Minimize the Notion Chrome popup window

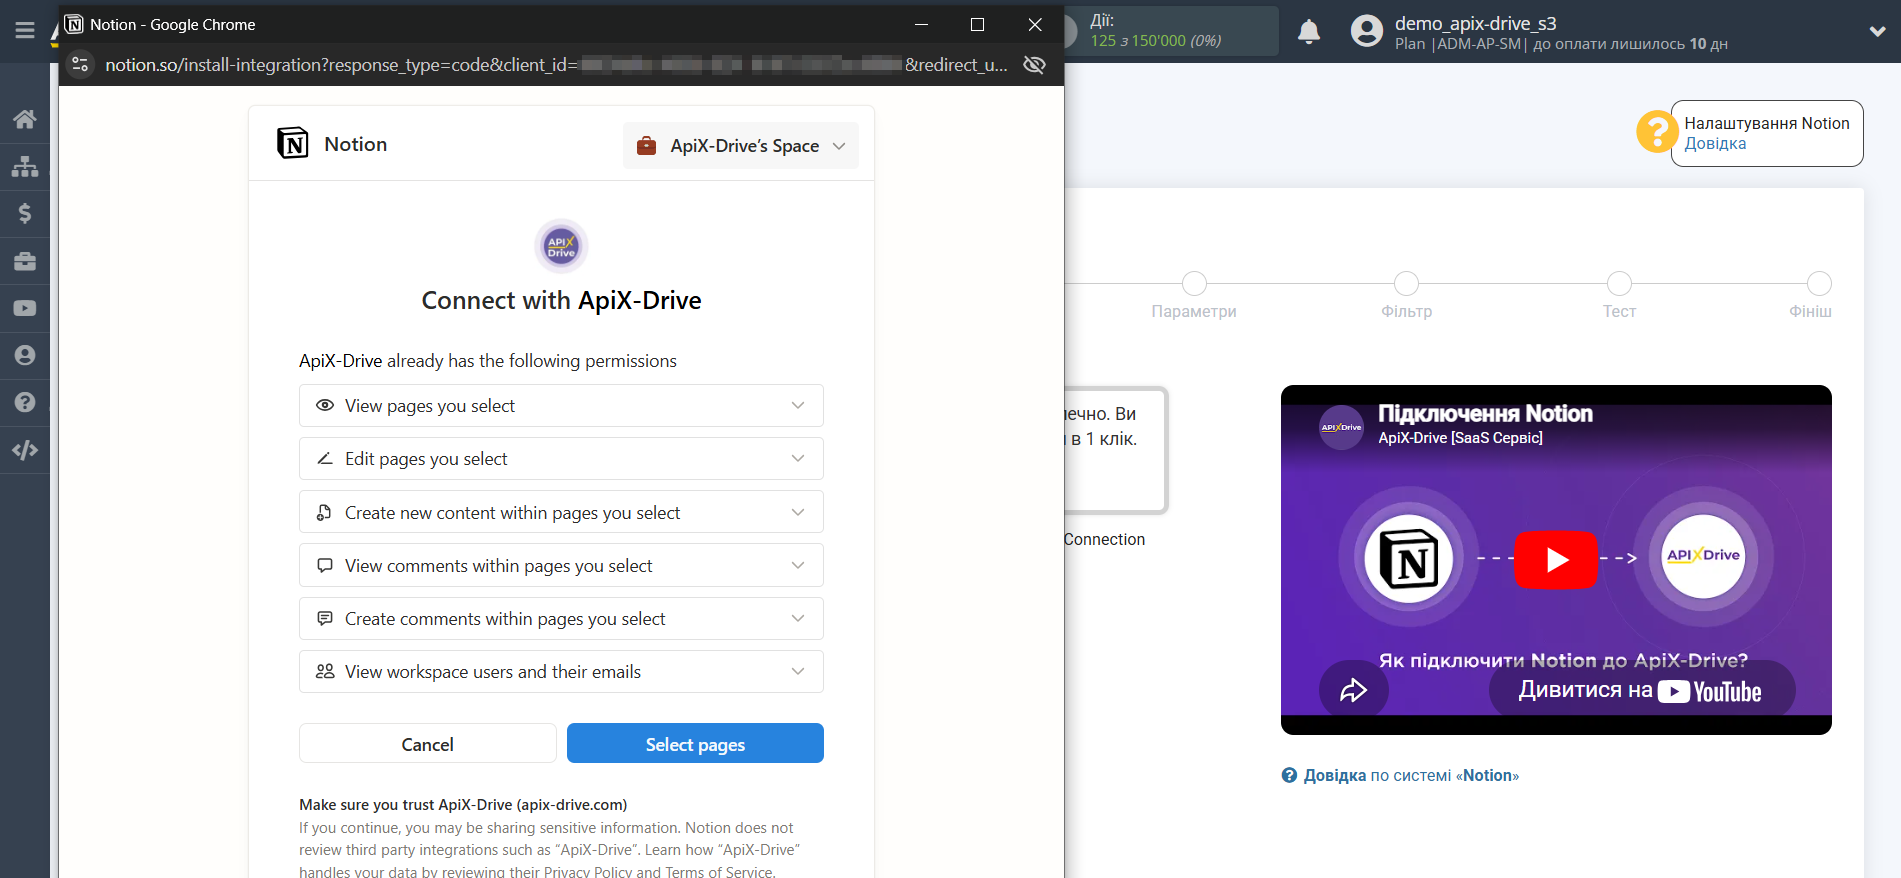[922, 24]
